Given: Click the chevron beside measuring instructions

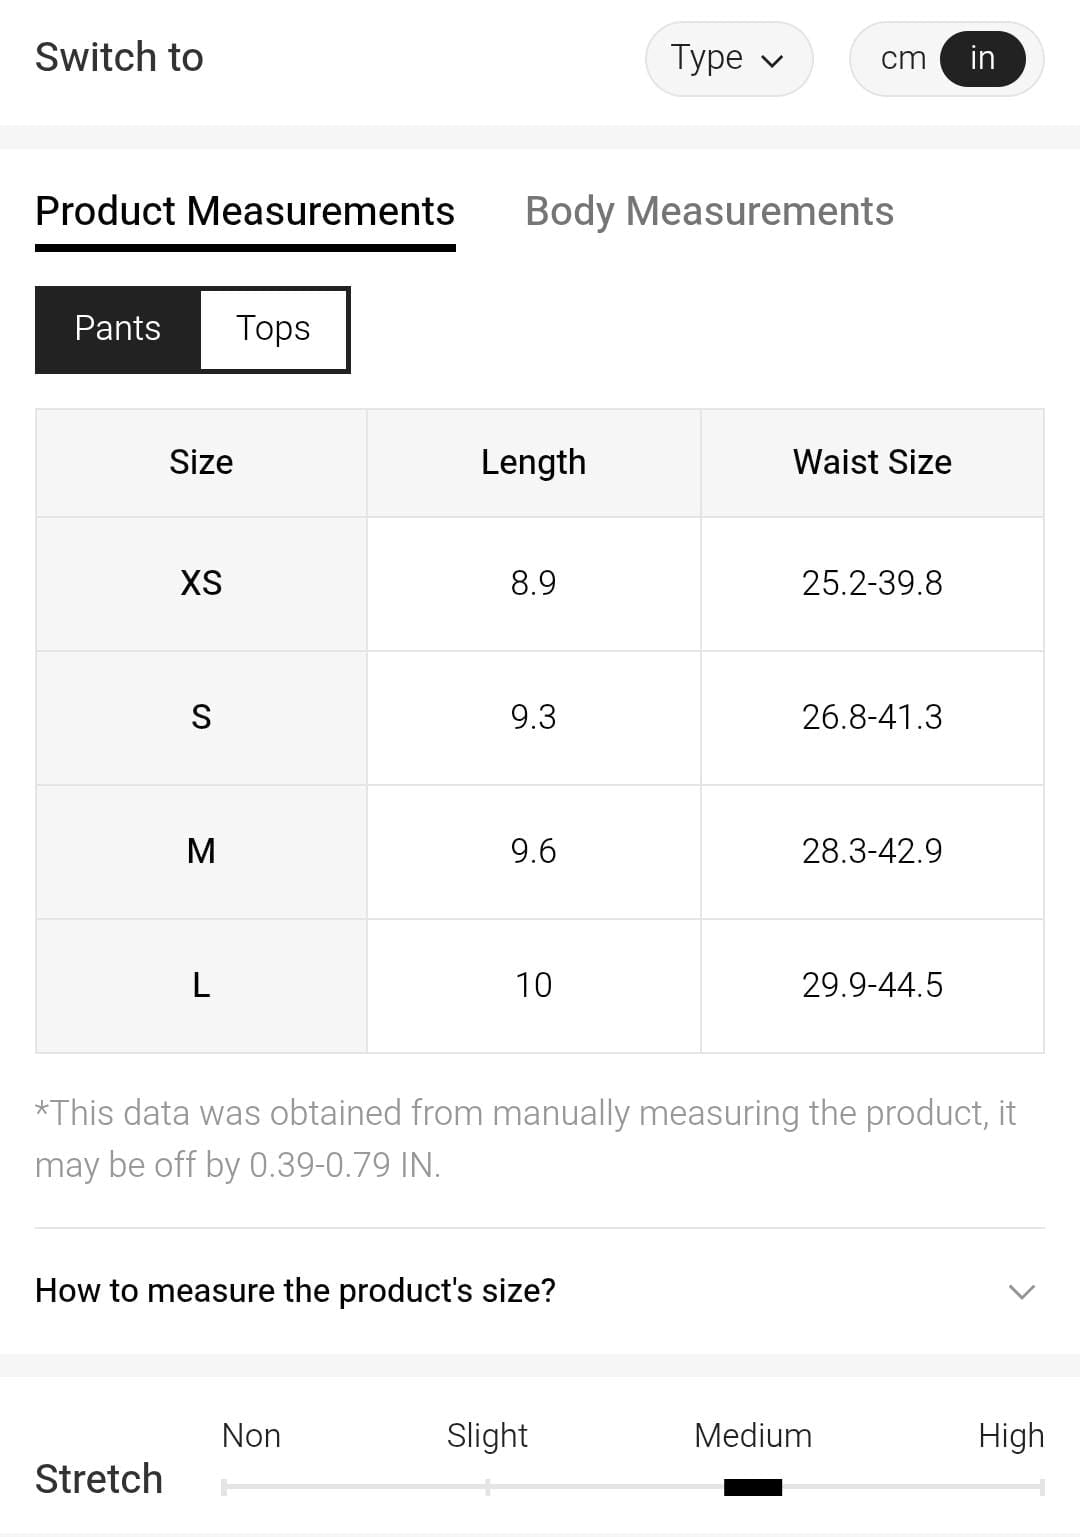Looking at the screenshot, I should pyautogui.click(x=1021, y=1291).
